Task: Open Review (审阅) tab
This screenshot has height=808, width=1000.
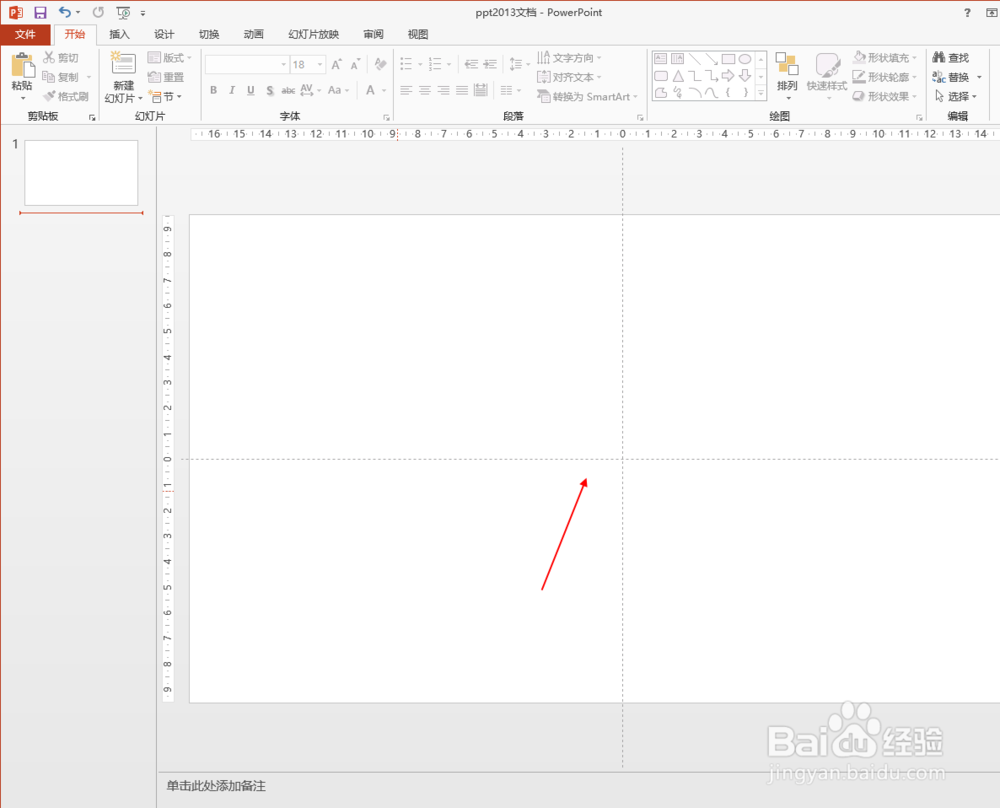Action: tap(373, 34)
